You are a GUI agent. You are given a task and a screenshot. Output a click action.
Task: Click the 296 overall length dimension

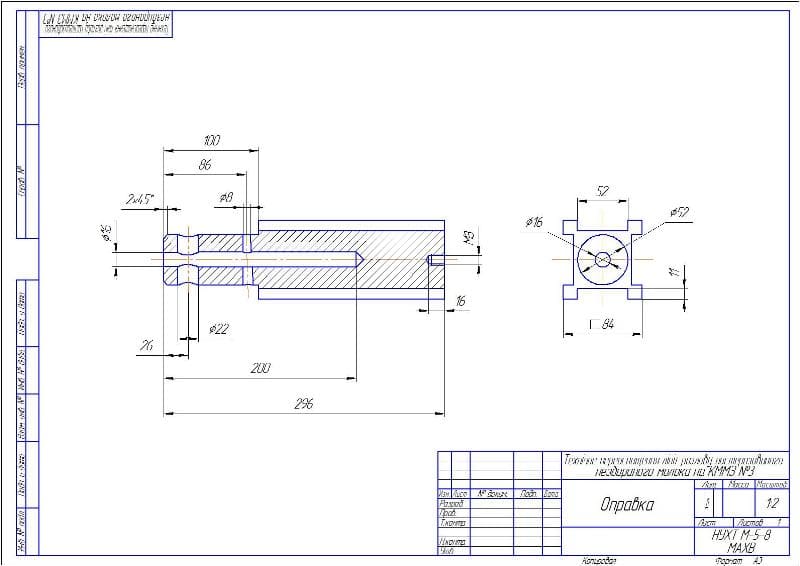click(304, 404)
